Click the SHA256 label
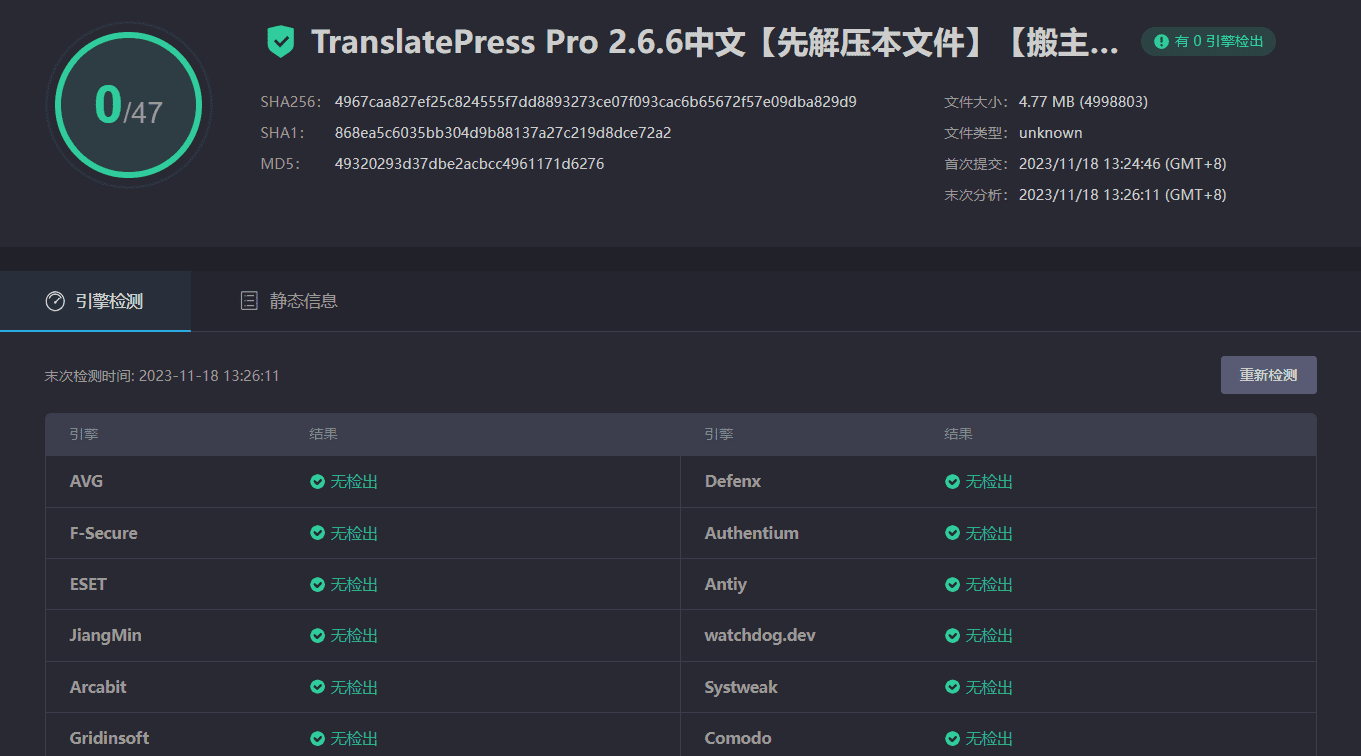This screenshot has height=756, width=1361. coord(291,102)
